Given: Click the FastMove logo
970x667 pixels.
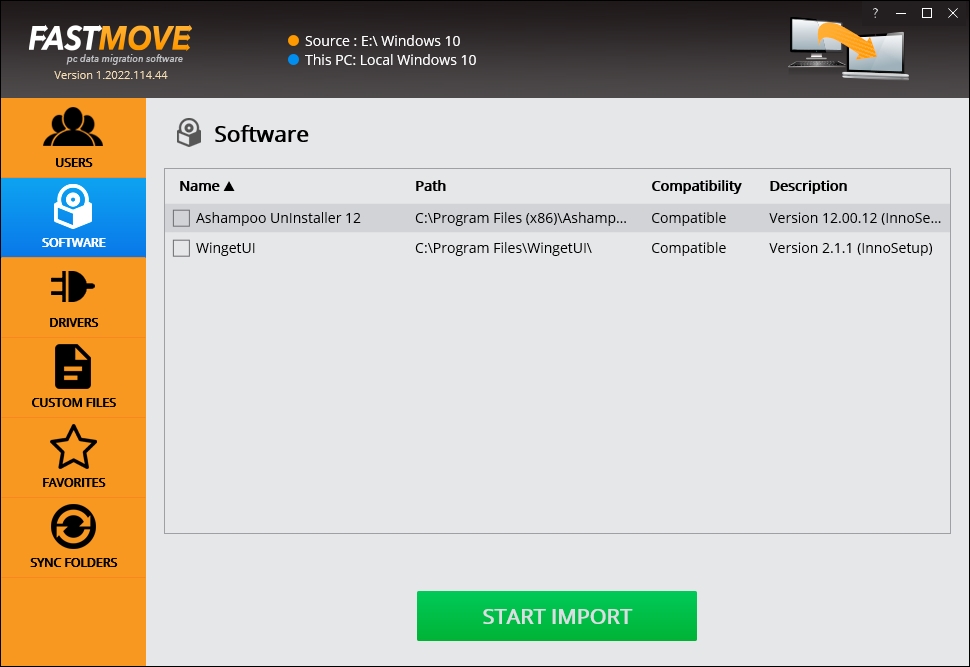Looking at the screenshot, I should 111,43.
